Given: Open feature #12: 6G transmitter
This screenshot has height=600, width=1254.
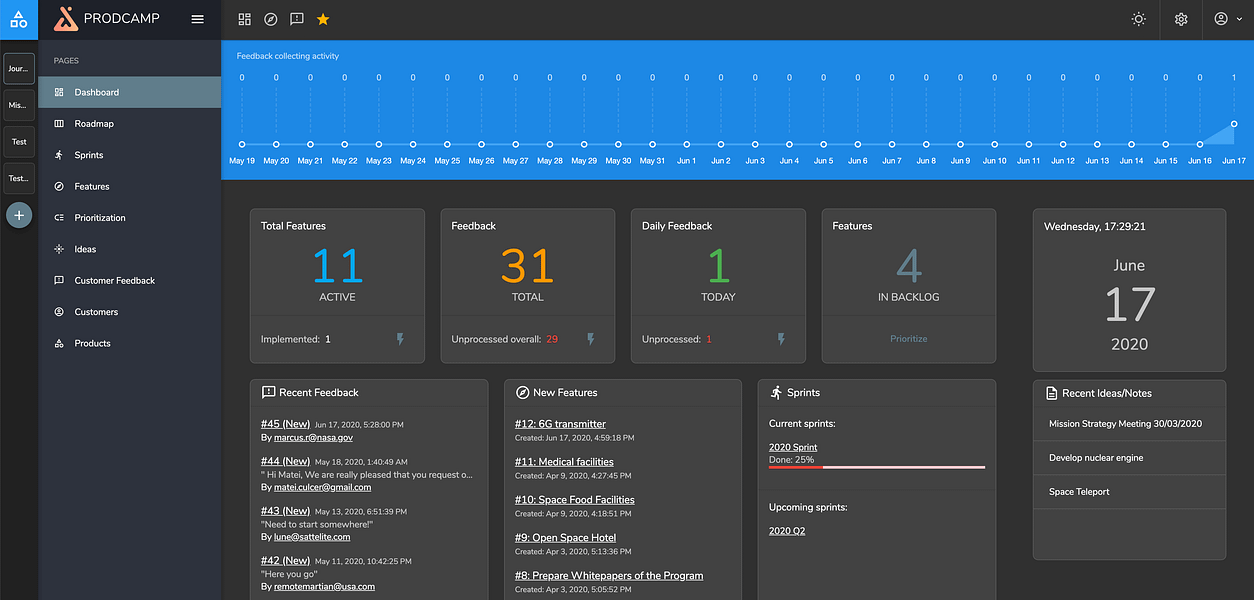Looking at the screenshot, I should [x=560, y=424].
